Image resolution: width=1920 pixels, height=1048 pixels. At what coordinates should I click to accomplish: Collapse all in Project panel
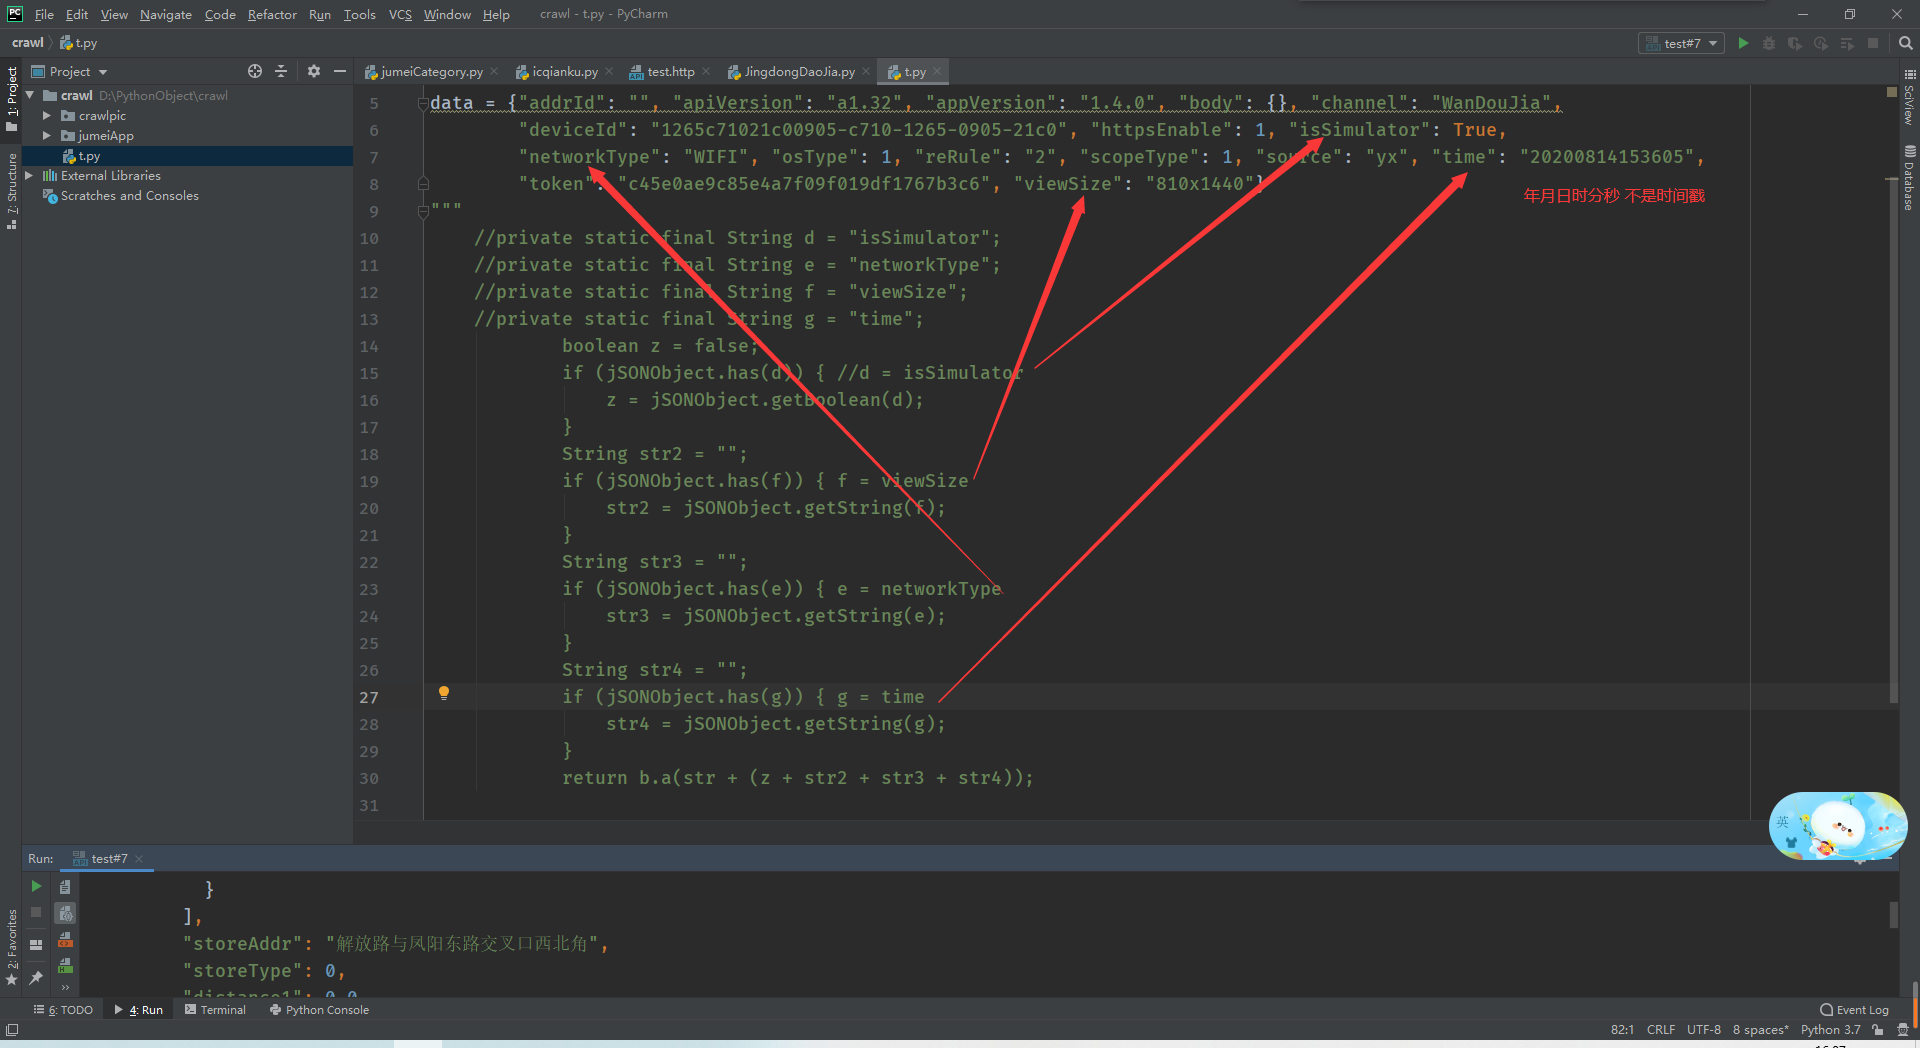point(281,71)
